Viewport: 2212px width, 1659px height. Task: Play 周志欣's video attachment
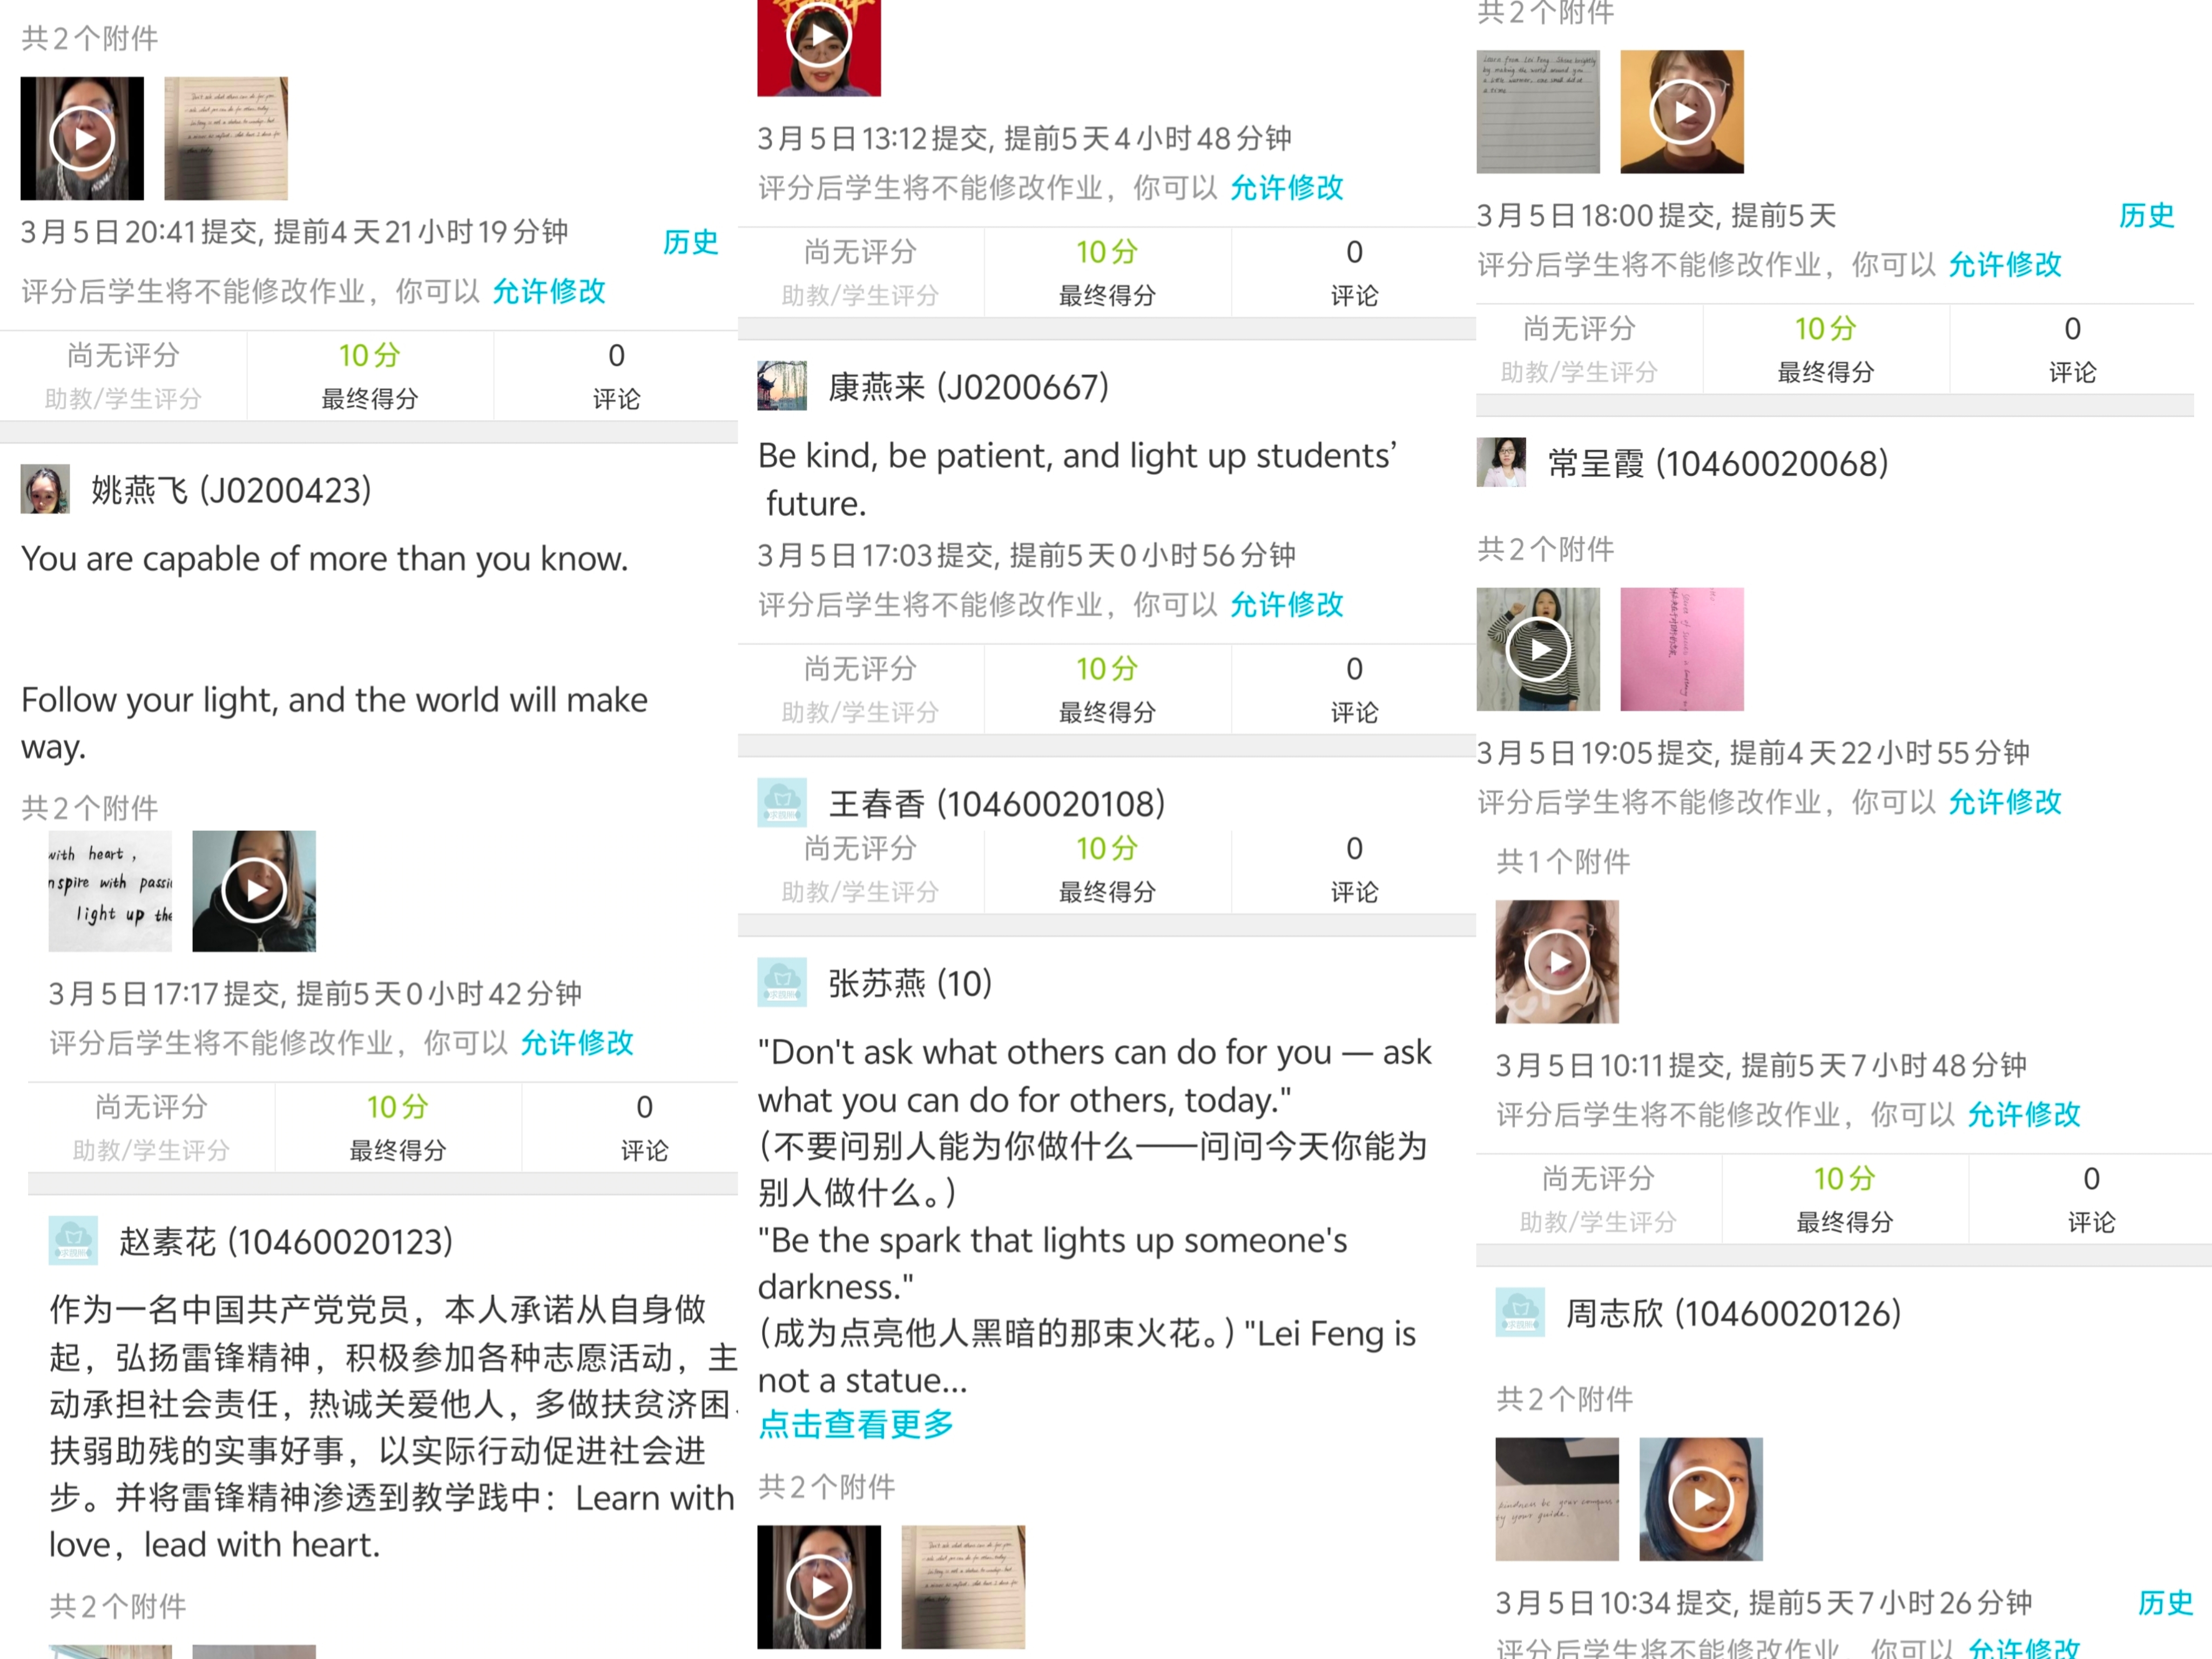click(1701, 1499)
